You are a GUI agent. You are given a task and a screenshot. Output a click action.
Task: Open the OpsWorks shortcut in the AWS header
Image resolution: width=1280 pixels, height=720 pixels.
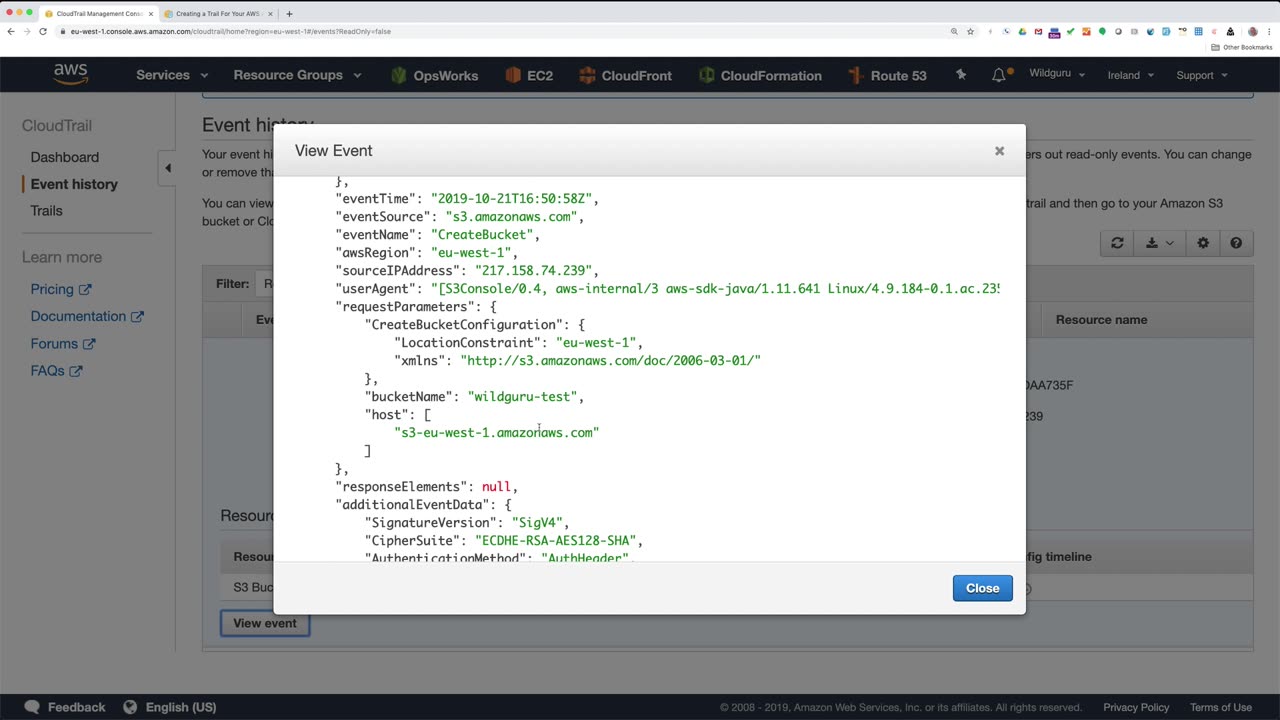(434, 75)
